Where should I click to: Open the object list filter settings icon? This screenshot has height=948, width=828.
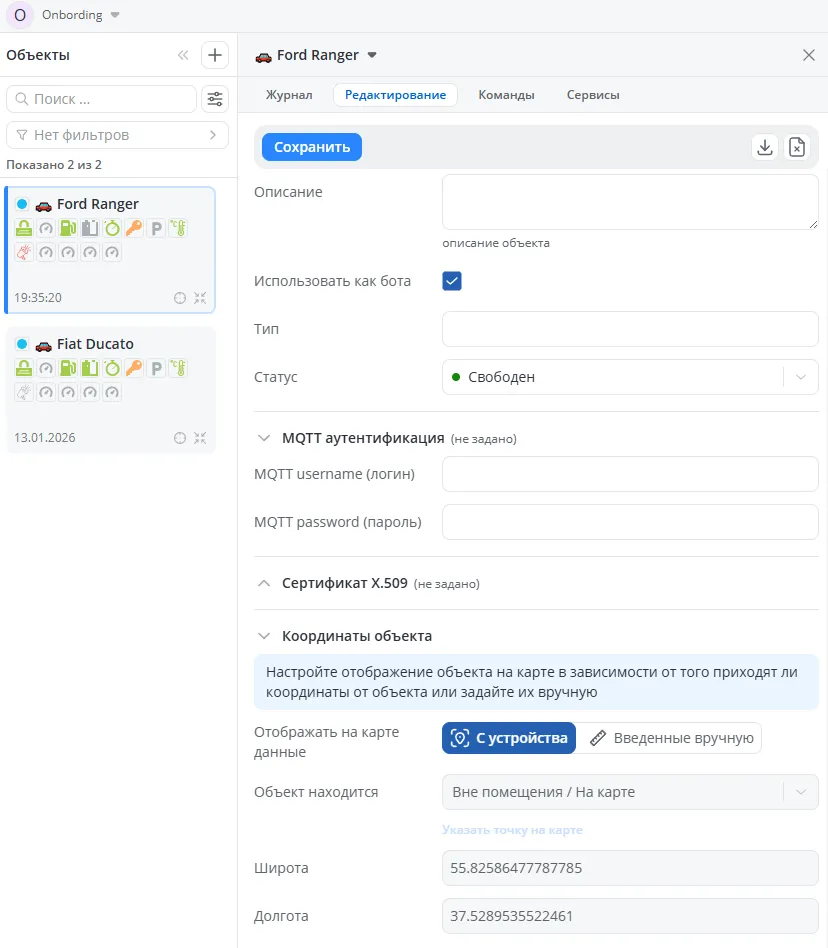[215, 99]
